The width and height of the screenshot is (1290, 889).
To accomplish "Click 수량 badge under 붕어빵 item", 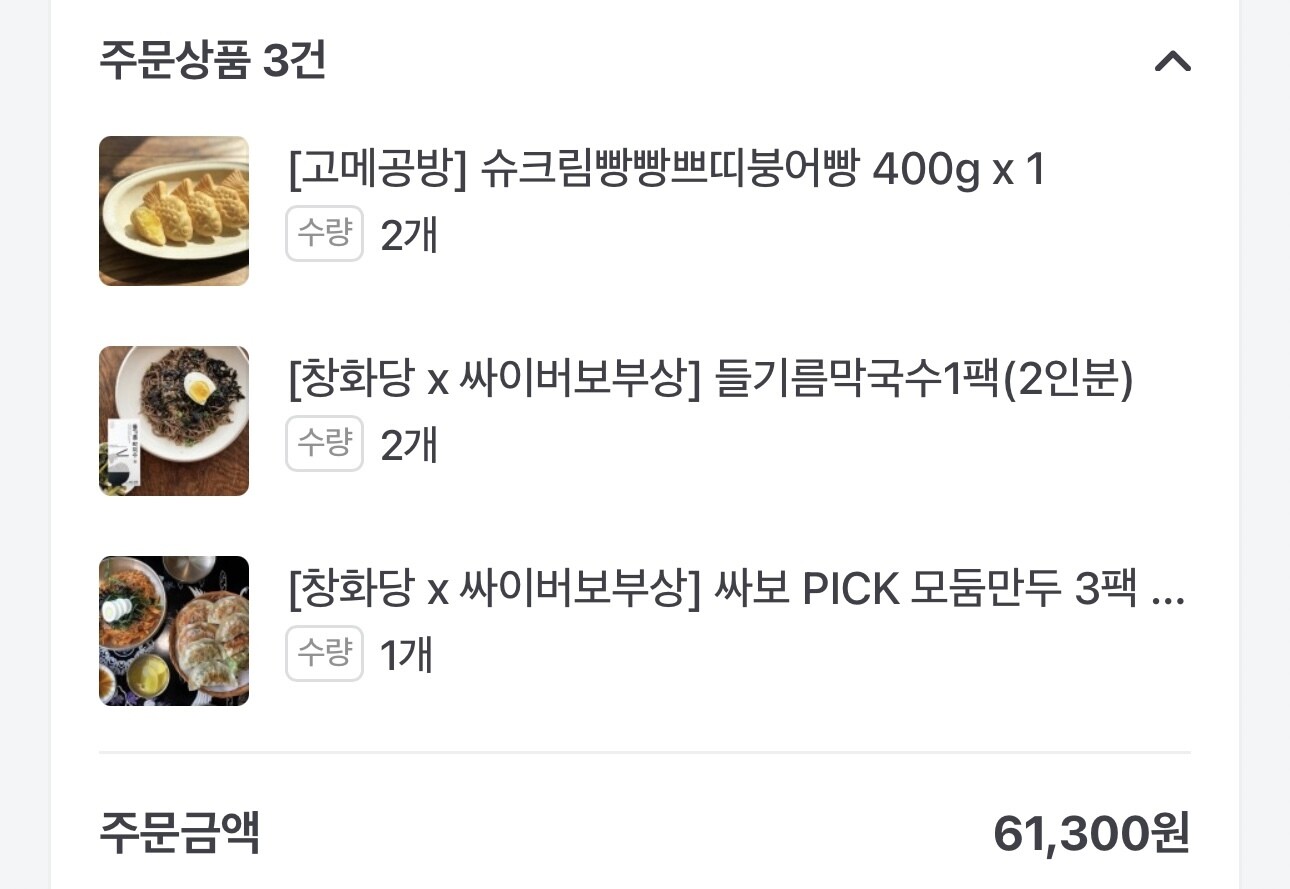I will 324,234.
